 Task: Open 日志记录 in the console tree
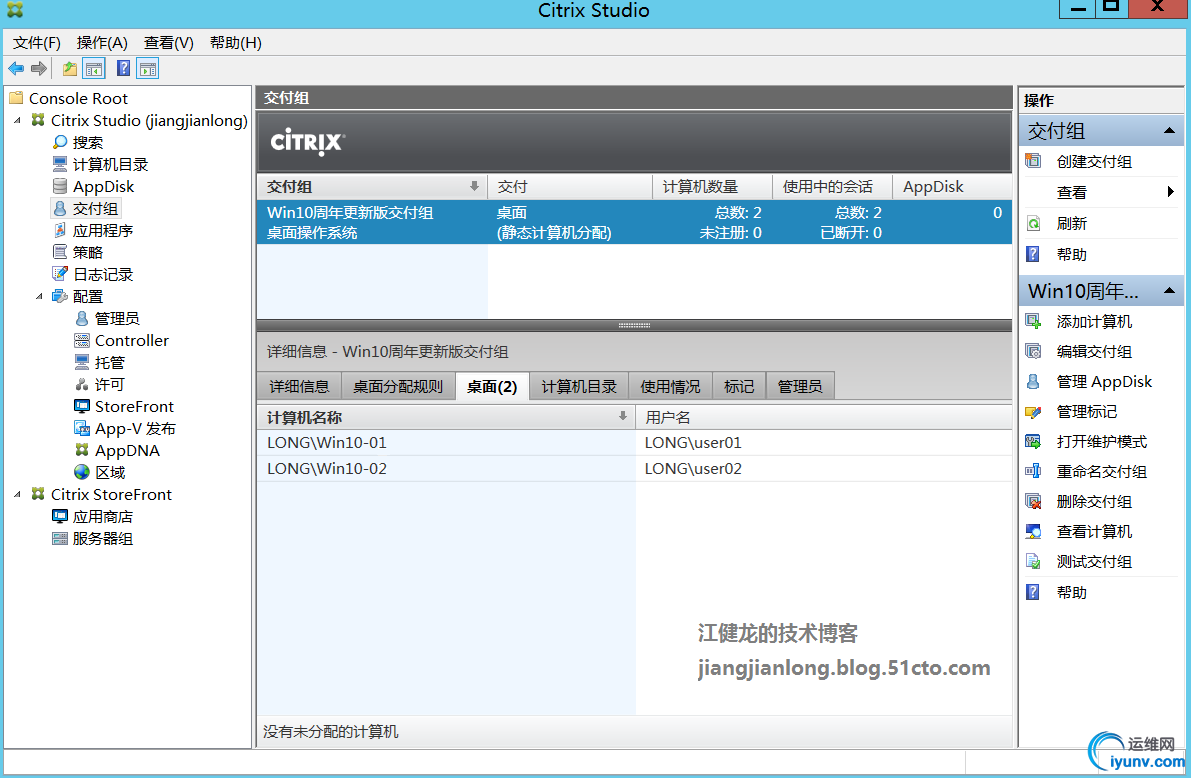pos(103,274)
